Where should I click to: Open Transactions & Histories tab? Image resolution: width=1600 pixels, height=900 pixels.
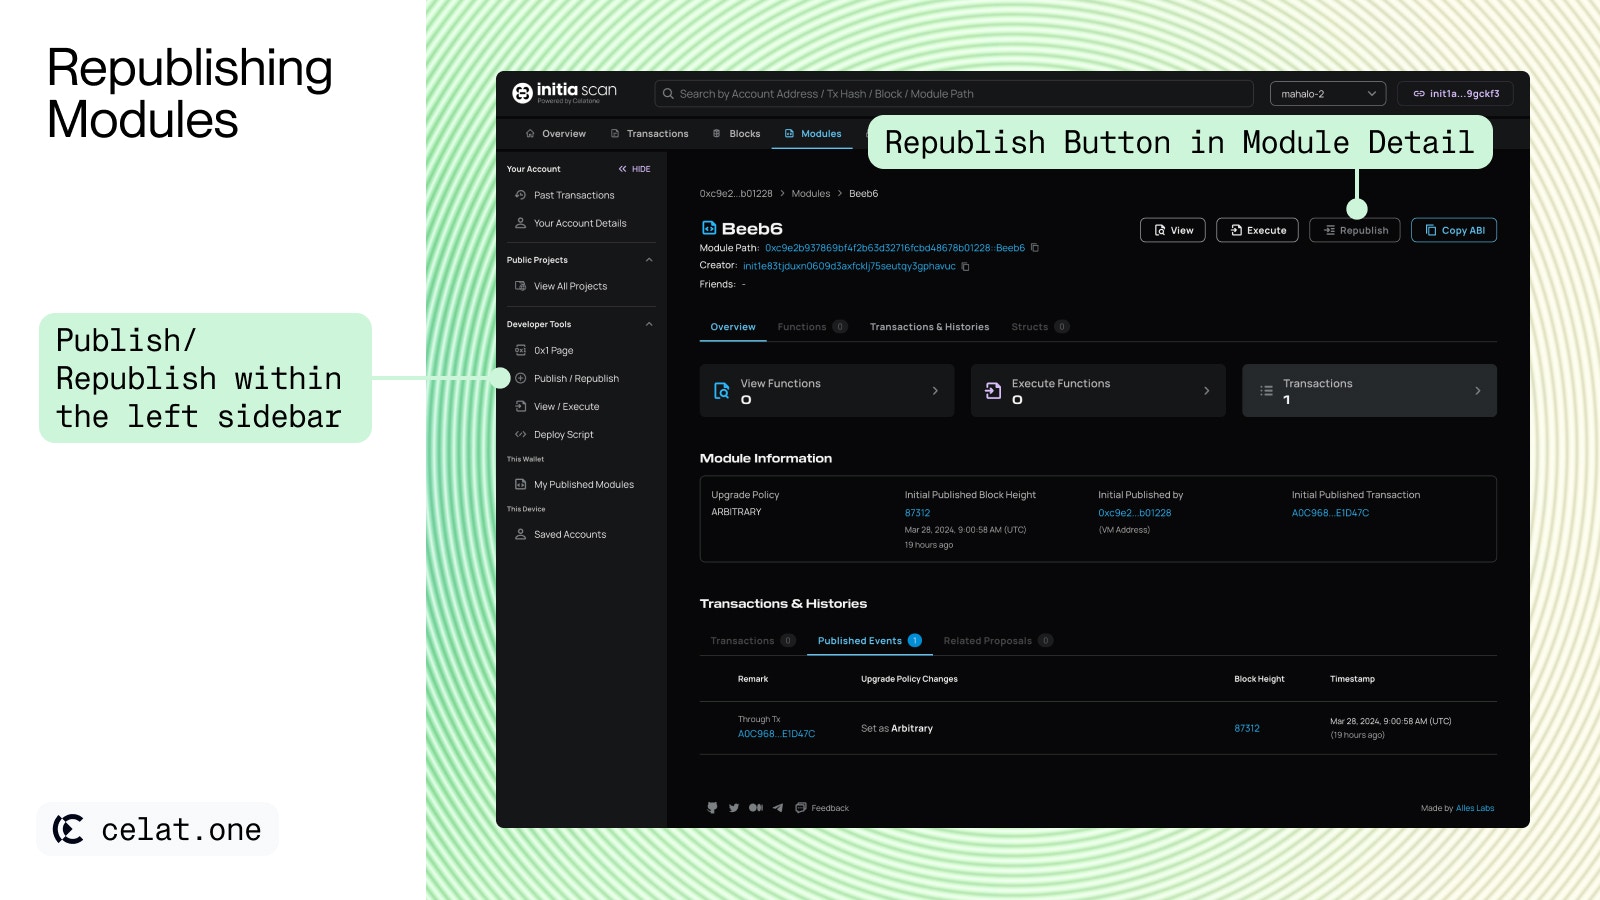[929, 327]
